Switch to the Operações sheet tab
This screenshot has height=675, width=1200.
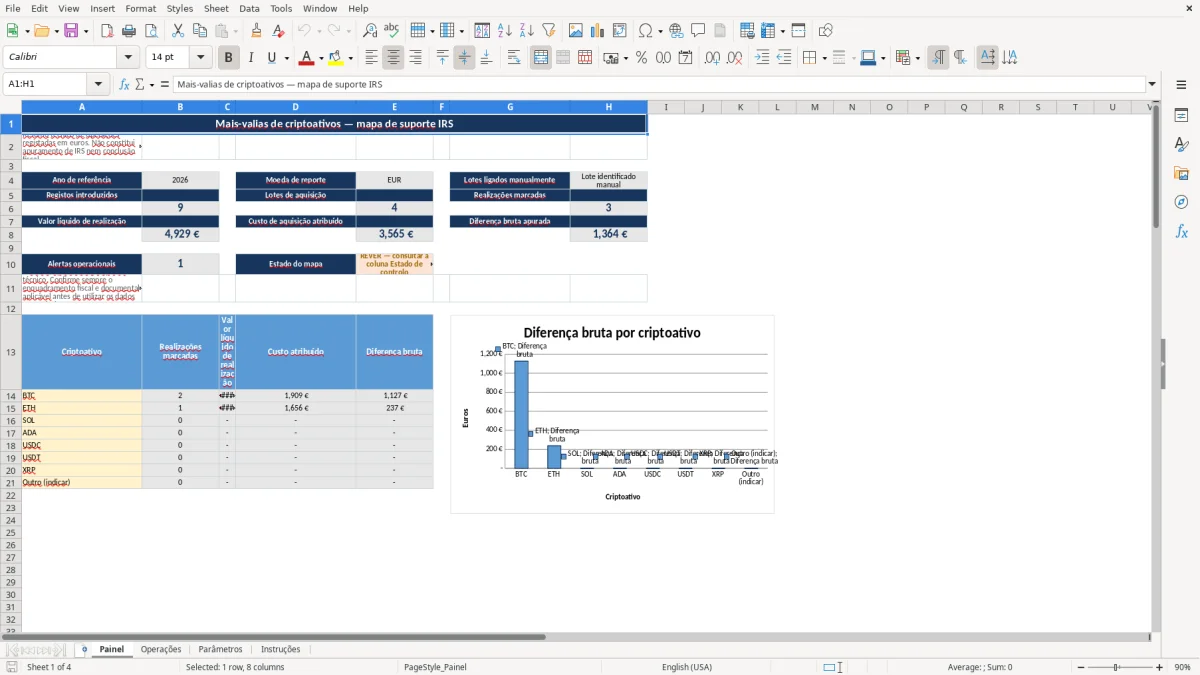pos(161,649)
